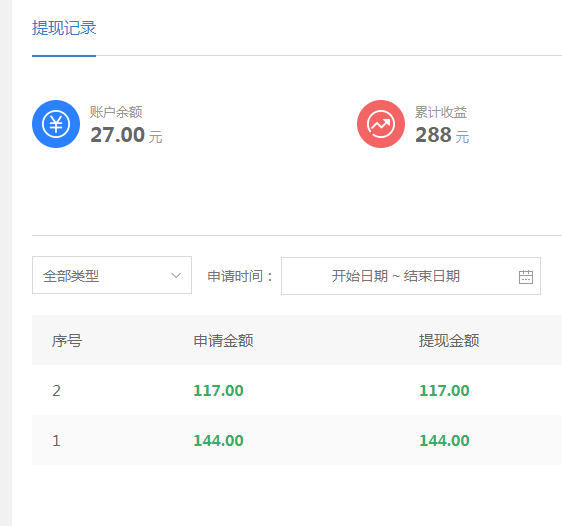Viewport: 562px width, 526px height.
Task: Click the blue yuan account balance icon
Action: pos(56,124)
